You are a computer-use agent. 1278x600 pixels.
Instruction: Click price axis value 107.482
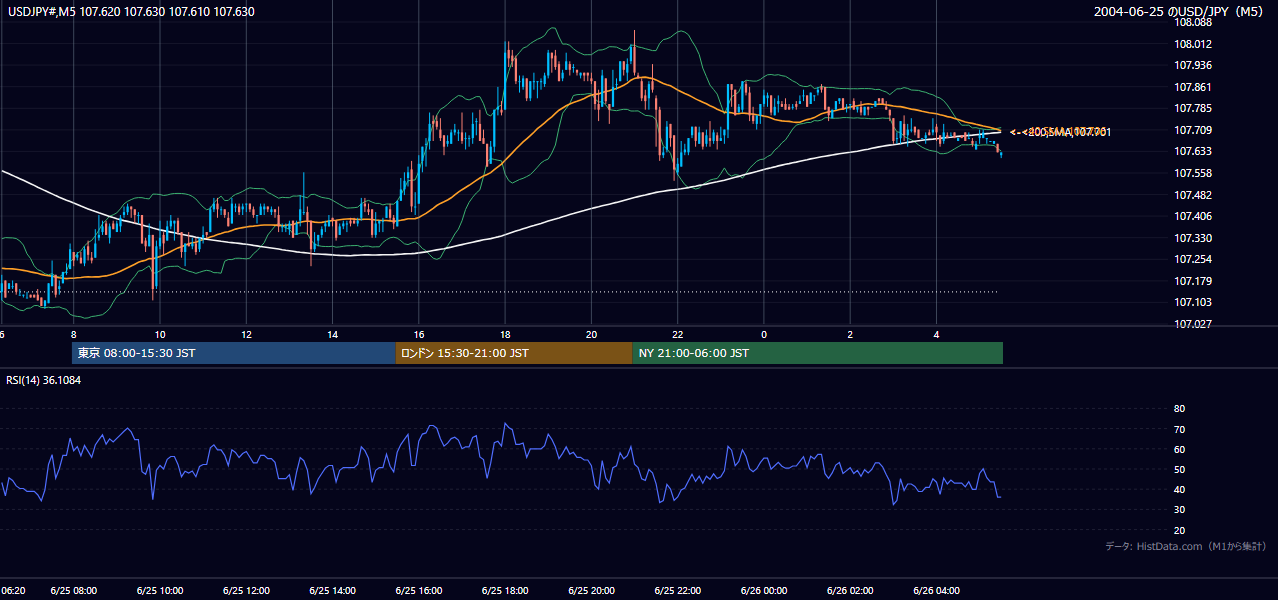tap(1192, 195)
